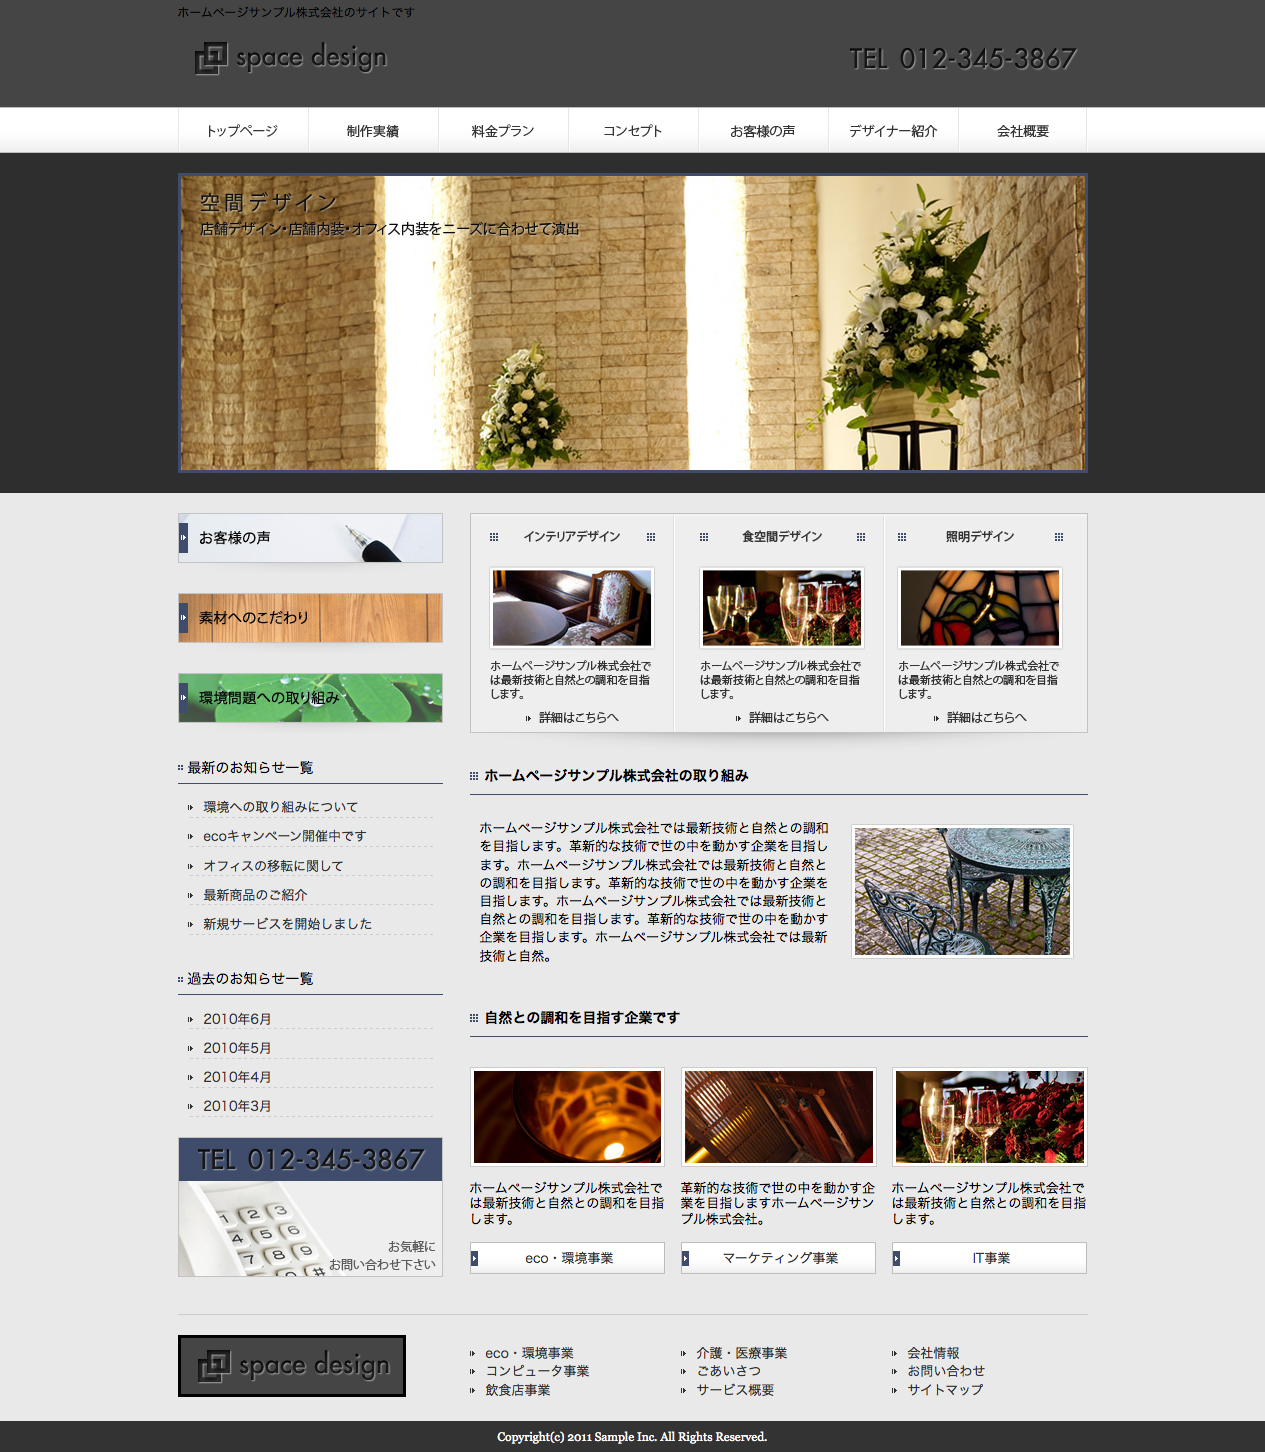Click the space design logo in footer
Viewport: 1265px width, 1452px height.
292,1365
